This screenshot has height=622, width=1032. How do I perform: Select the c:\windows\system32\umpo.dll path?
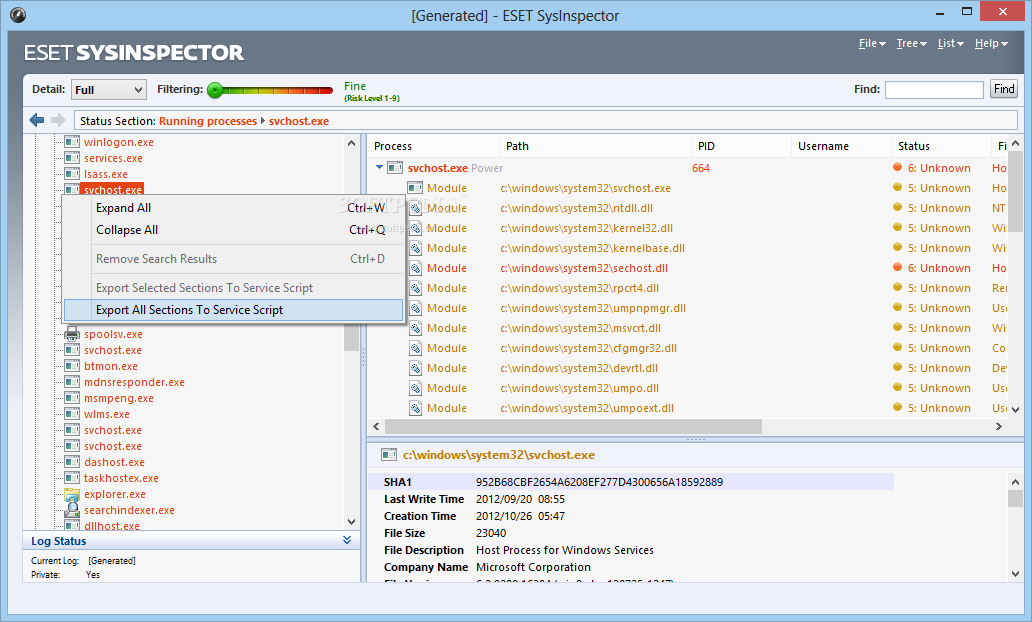[579, 388]
